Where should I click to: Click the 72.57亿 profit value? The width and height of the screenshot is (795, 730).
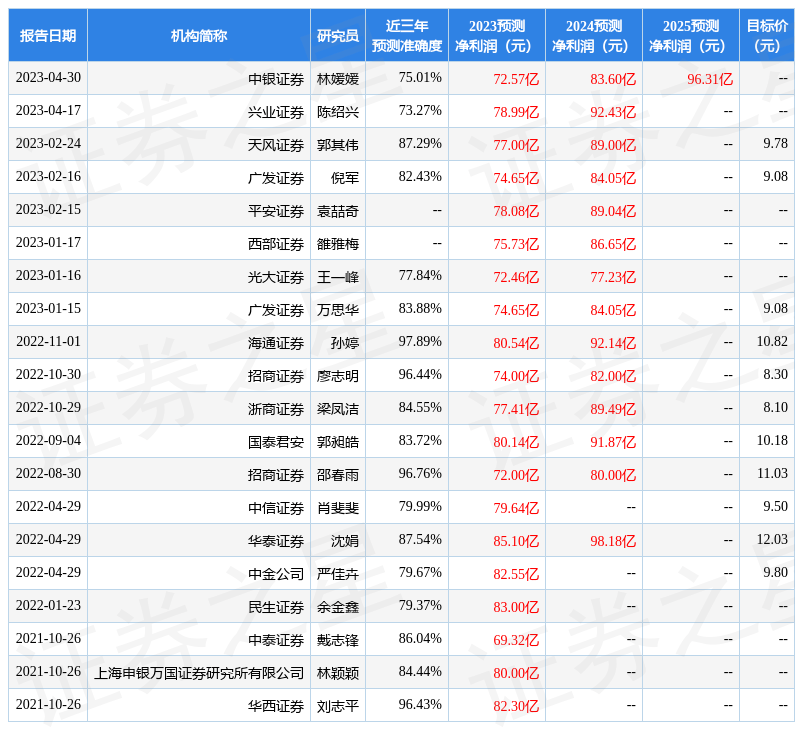coord(516,79)
